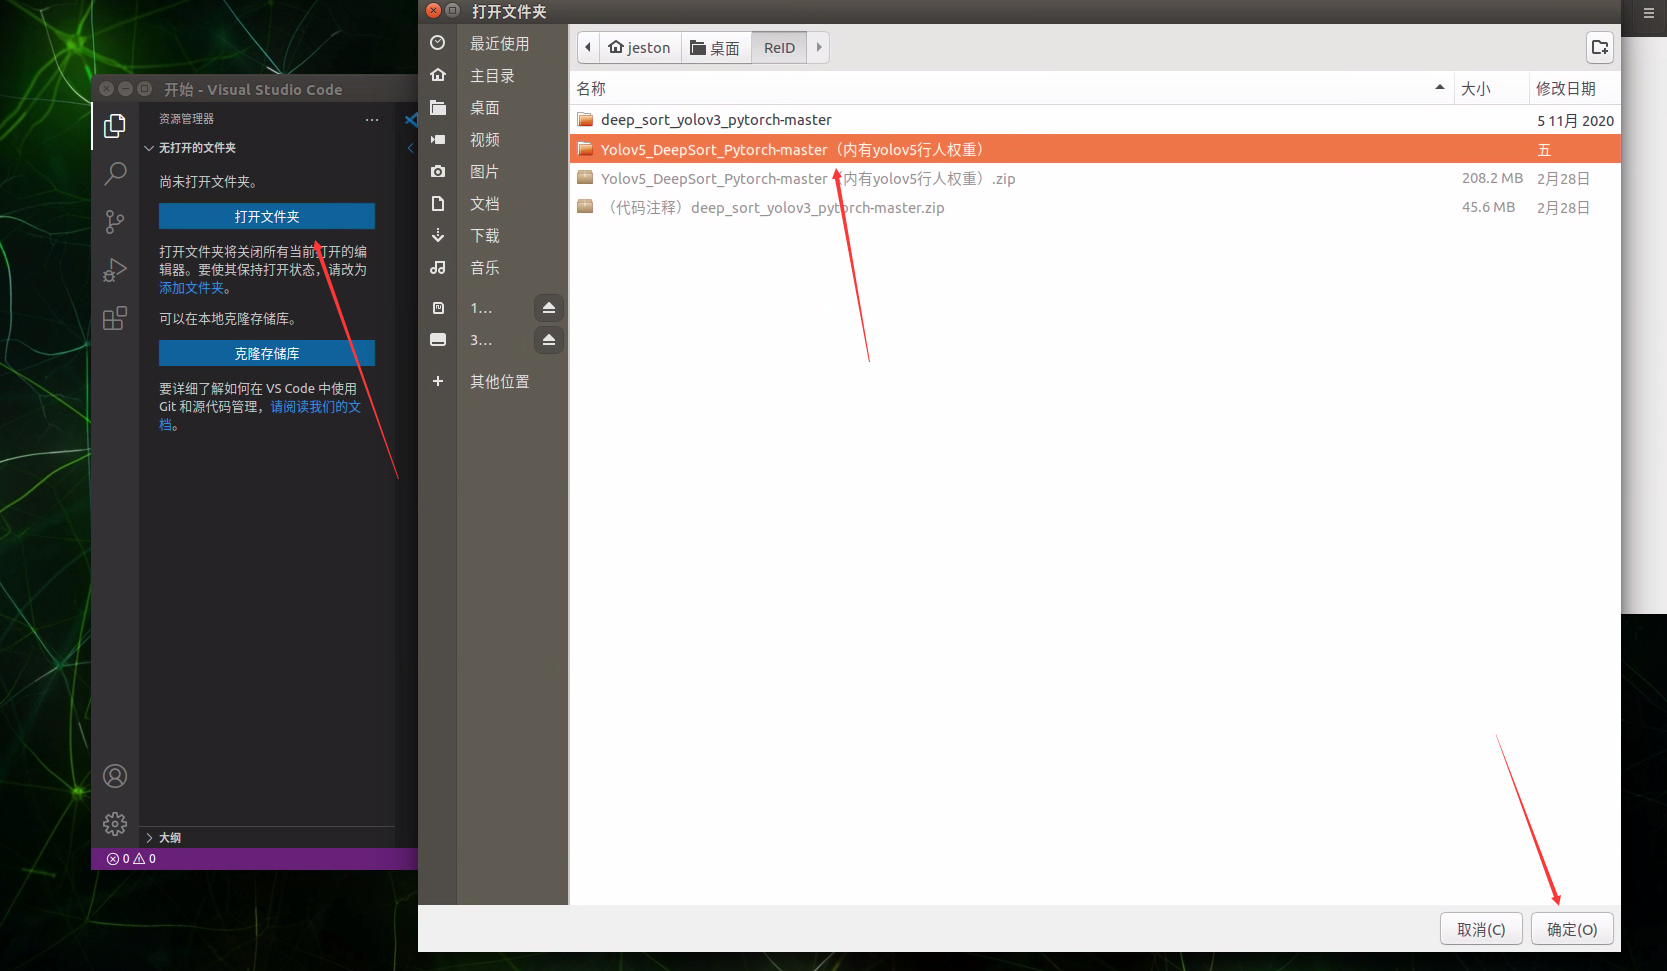1667x971 pixels.
Task: Select Yolov5_DeepSort_Pytorch-master .zip file
Action: [1095, 178]
